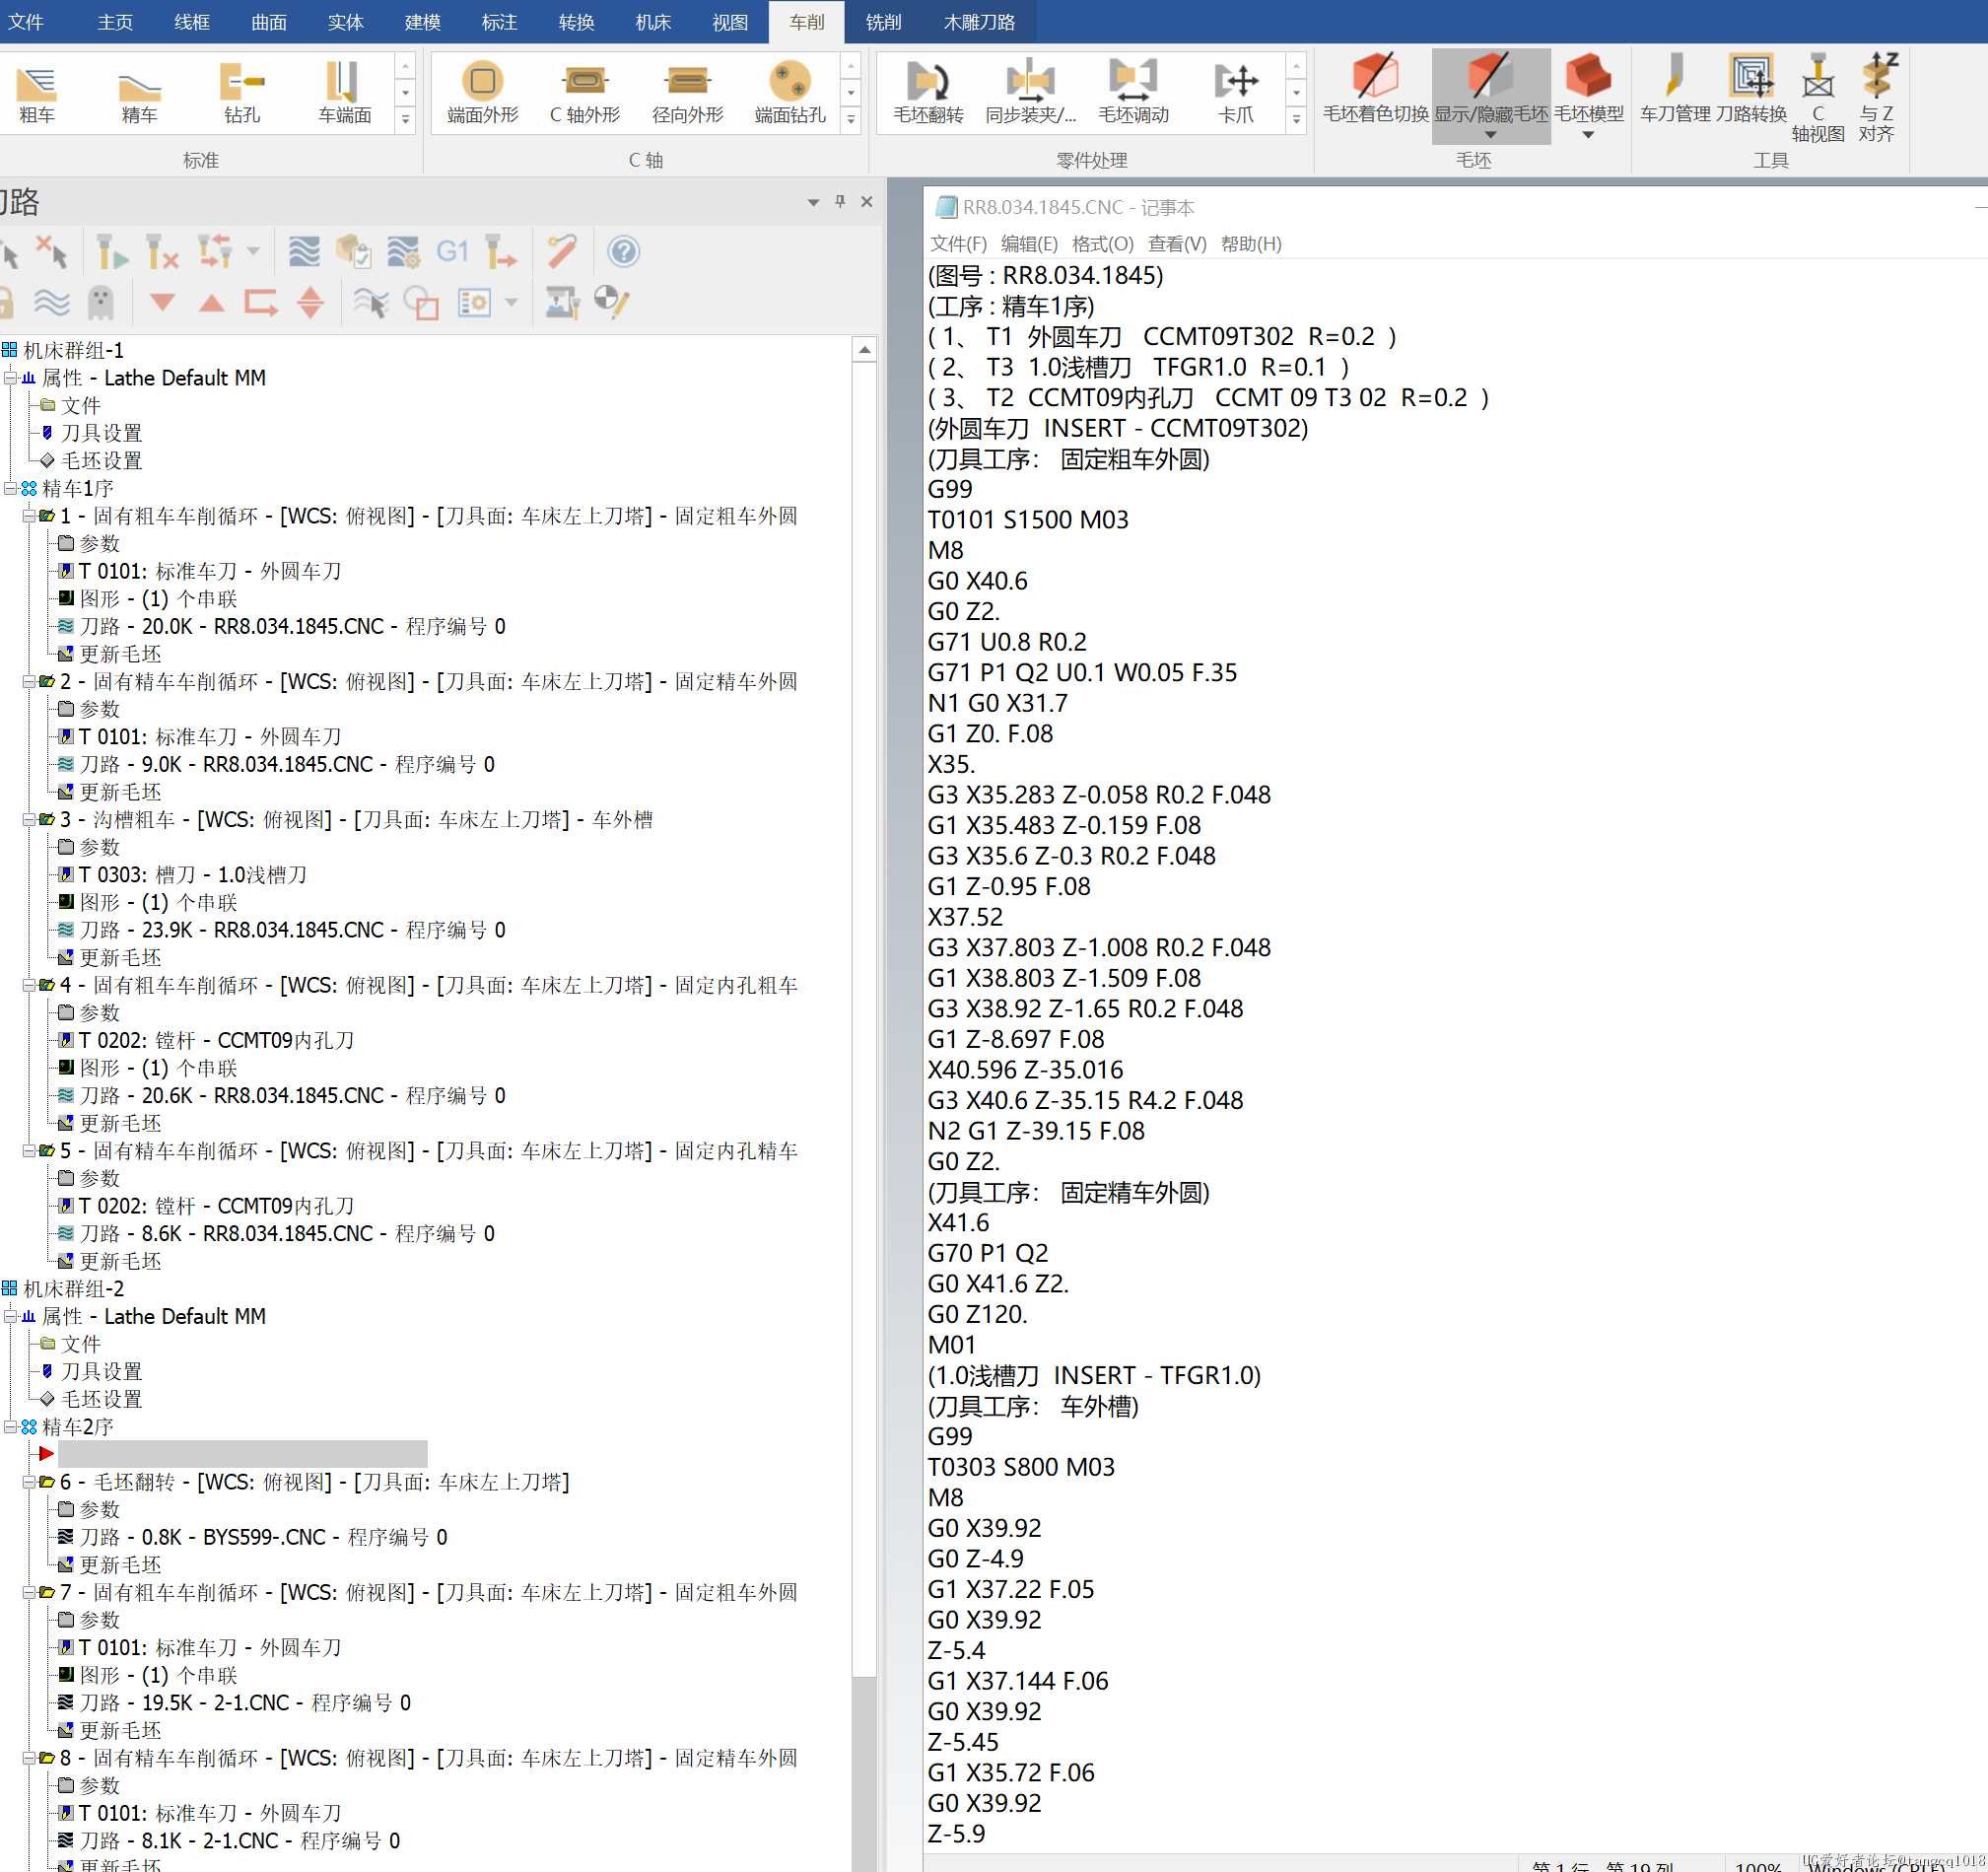1988x1872 pixels.
Task: Run machine simulation icon
Action: (562, 302)
